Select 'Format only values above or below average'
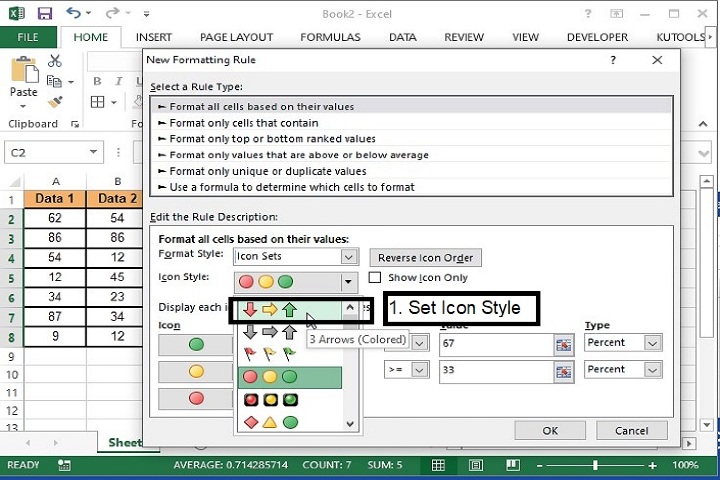Viewport: 720px width, 480px height. point(411,155)
